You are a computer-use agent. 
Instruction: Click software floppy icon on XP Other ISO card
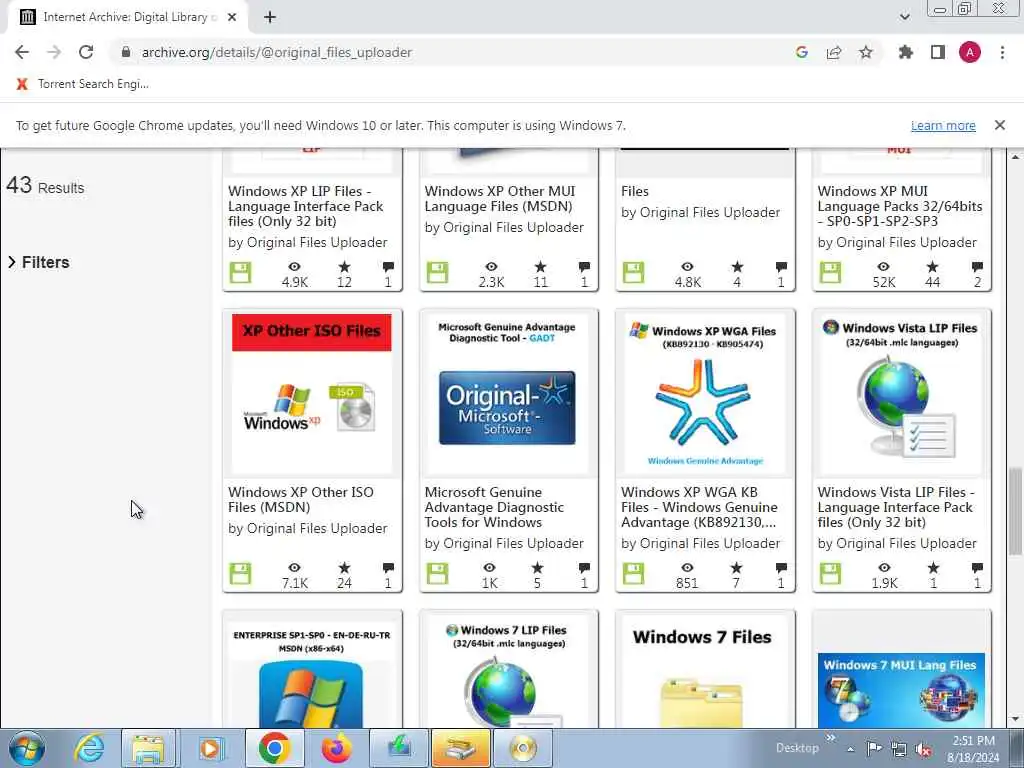tap(240, 573)
